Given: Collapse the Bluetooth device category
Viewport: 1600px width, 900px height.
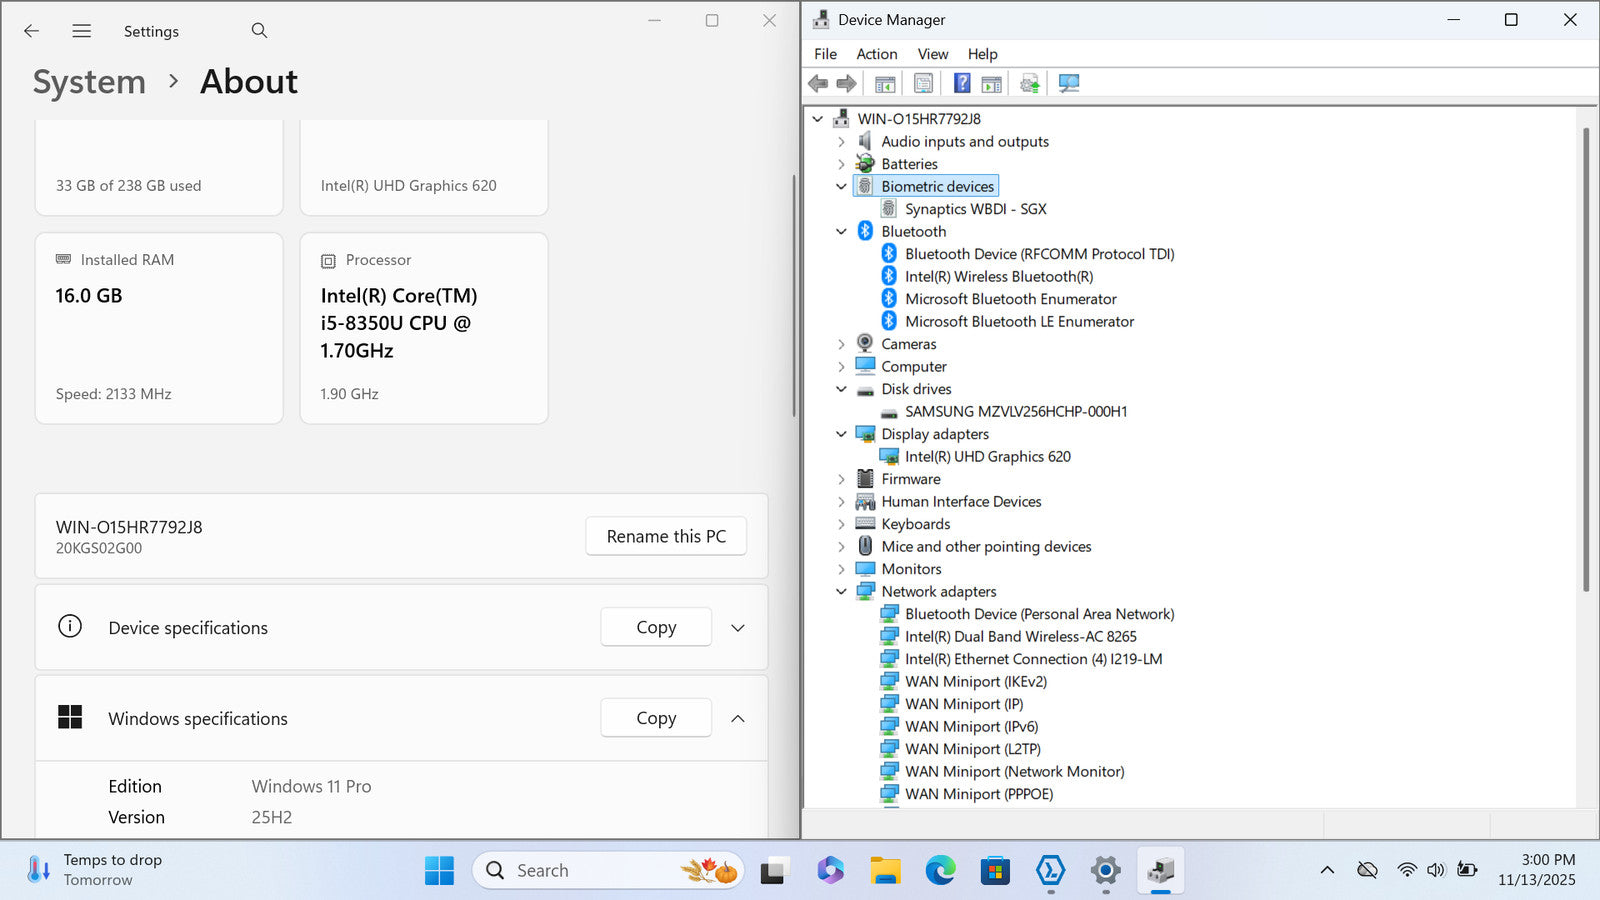Looking at the screenshot, I should pyautogui.click(x=841, y=232).
